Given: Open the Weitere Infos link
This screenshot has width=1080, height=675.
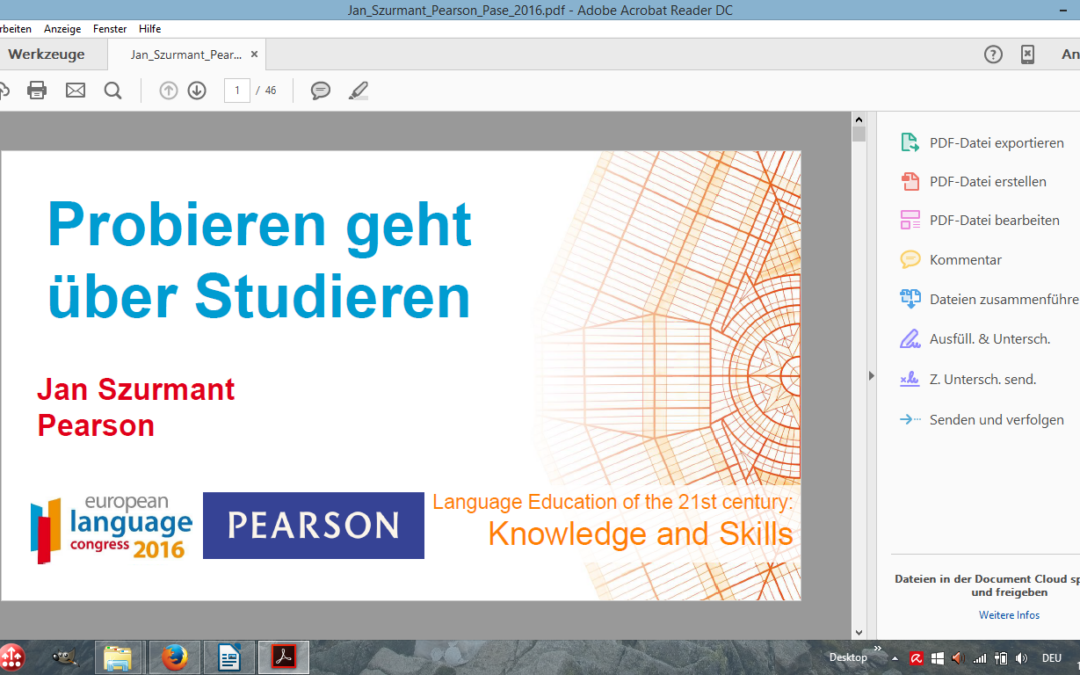Looking at the screenshot, I should click(1009, 615).
